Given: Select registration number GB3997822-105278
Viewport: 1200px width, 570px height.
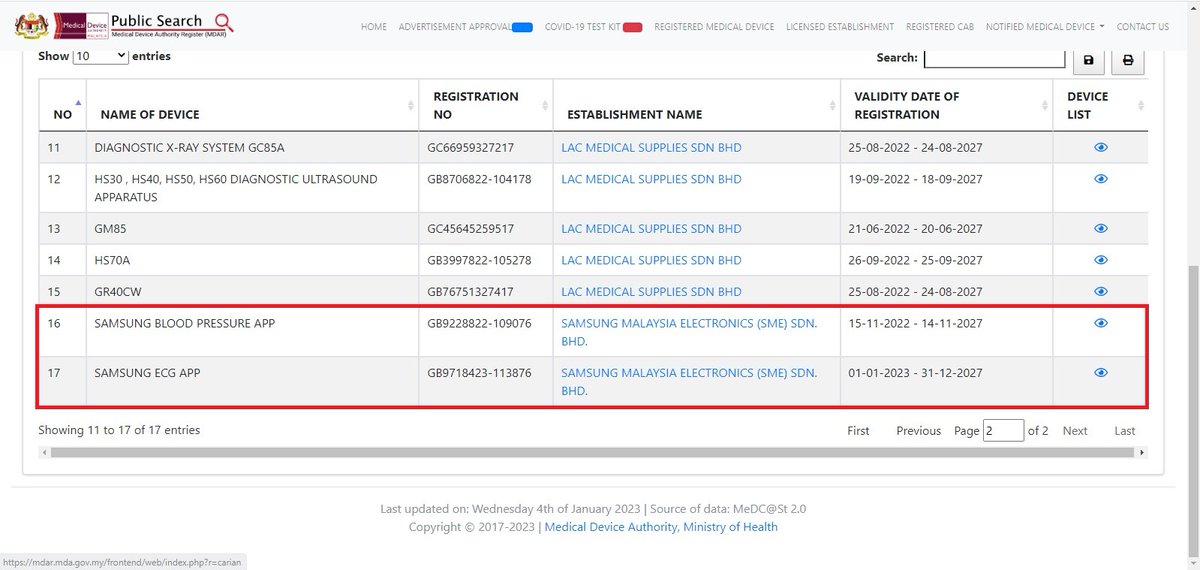Looking at the screenshot, I should (479, 260).
